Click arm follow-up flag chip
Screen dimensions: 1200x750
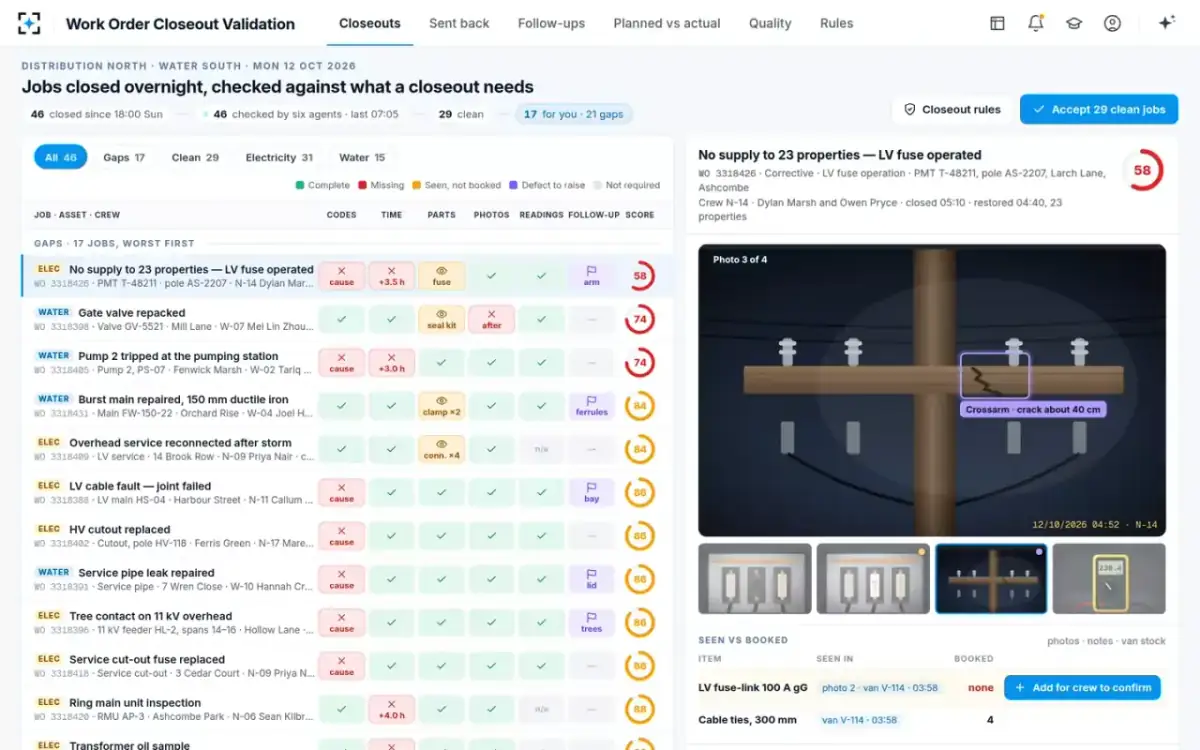tap(592, 276)
